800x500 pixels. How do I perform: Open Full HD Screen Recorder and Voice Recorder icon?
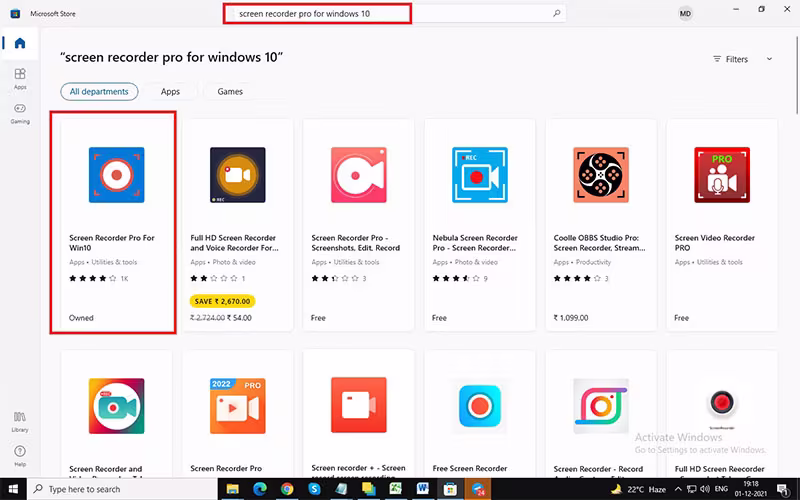tap(238, 175)
